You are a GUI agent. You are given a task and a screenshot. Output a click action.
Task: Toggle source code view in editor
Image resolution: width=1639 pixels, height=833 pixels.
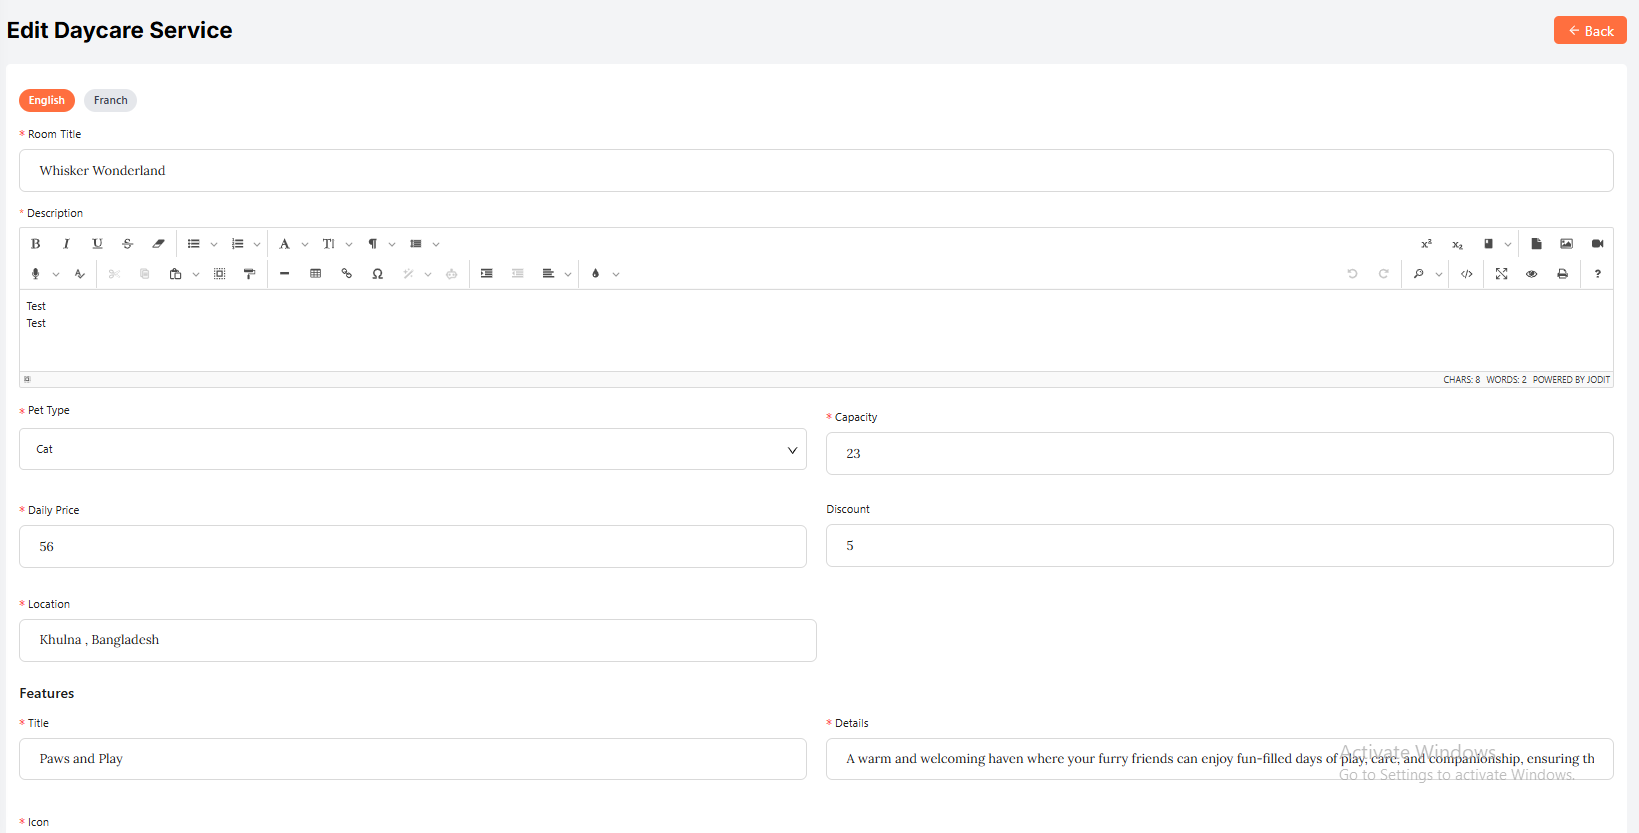point(1466,274)
